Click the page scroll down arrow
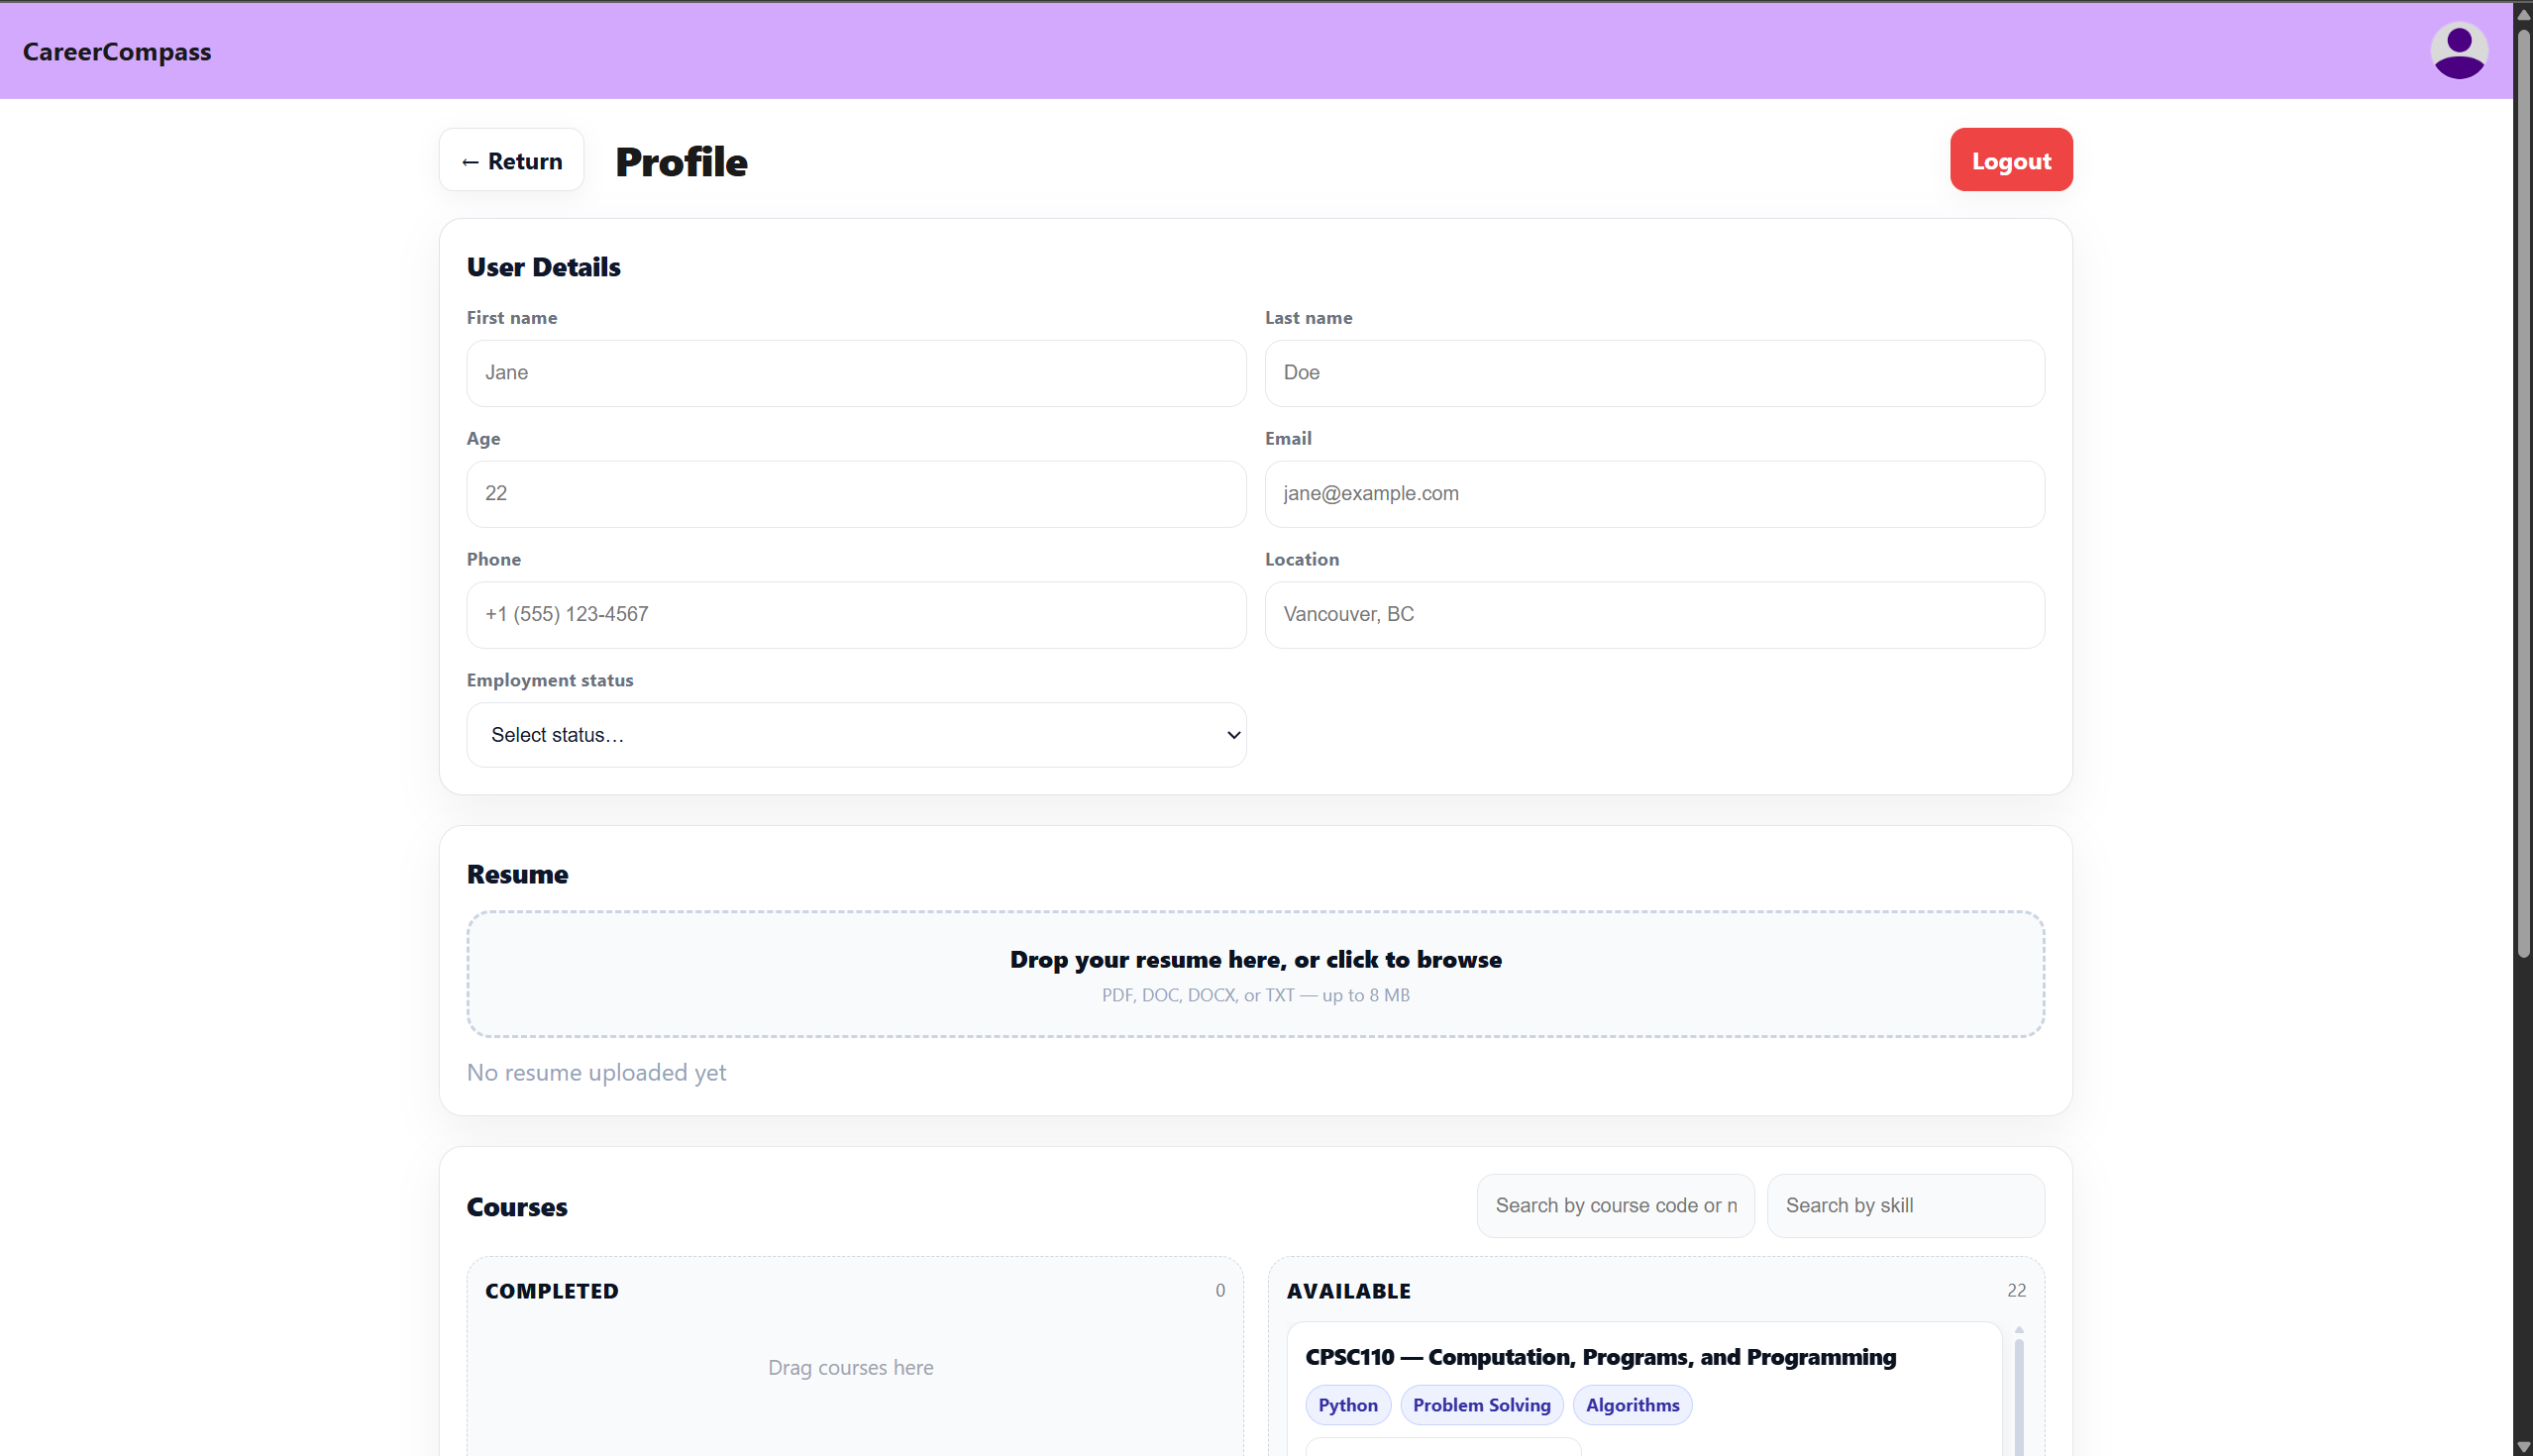The height and width of the screenshot is (1456, 2533). pos(2523,1447)
